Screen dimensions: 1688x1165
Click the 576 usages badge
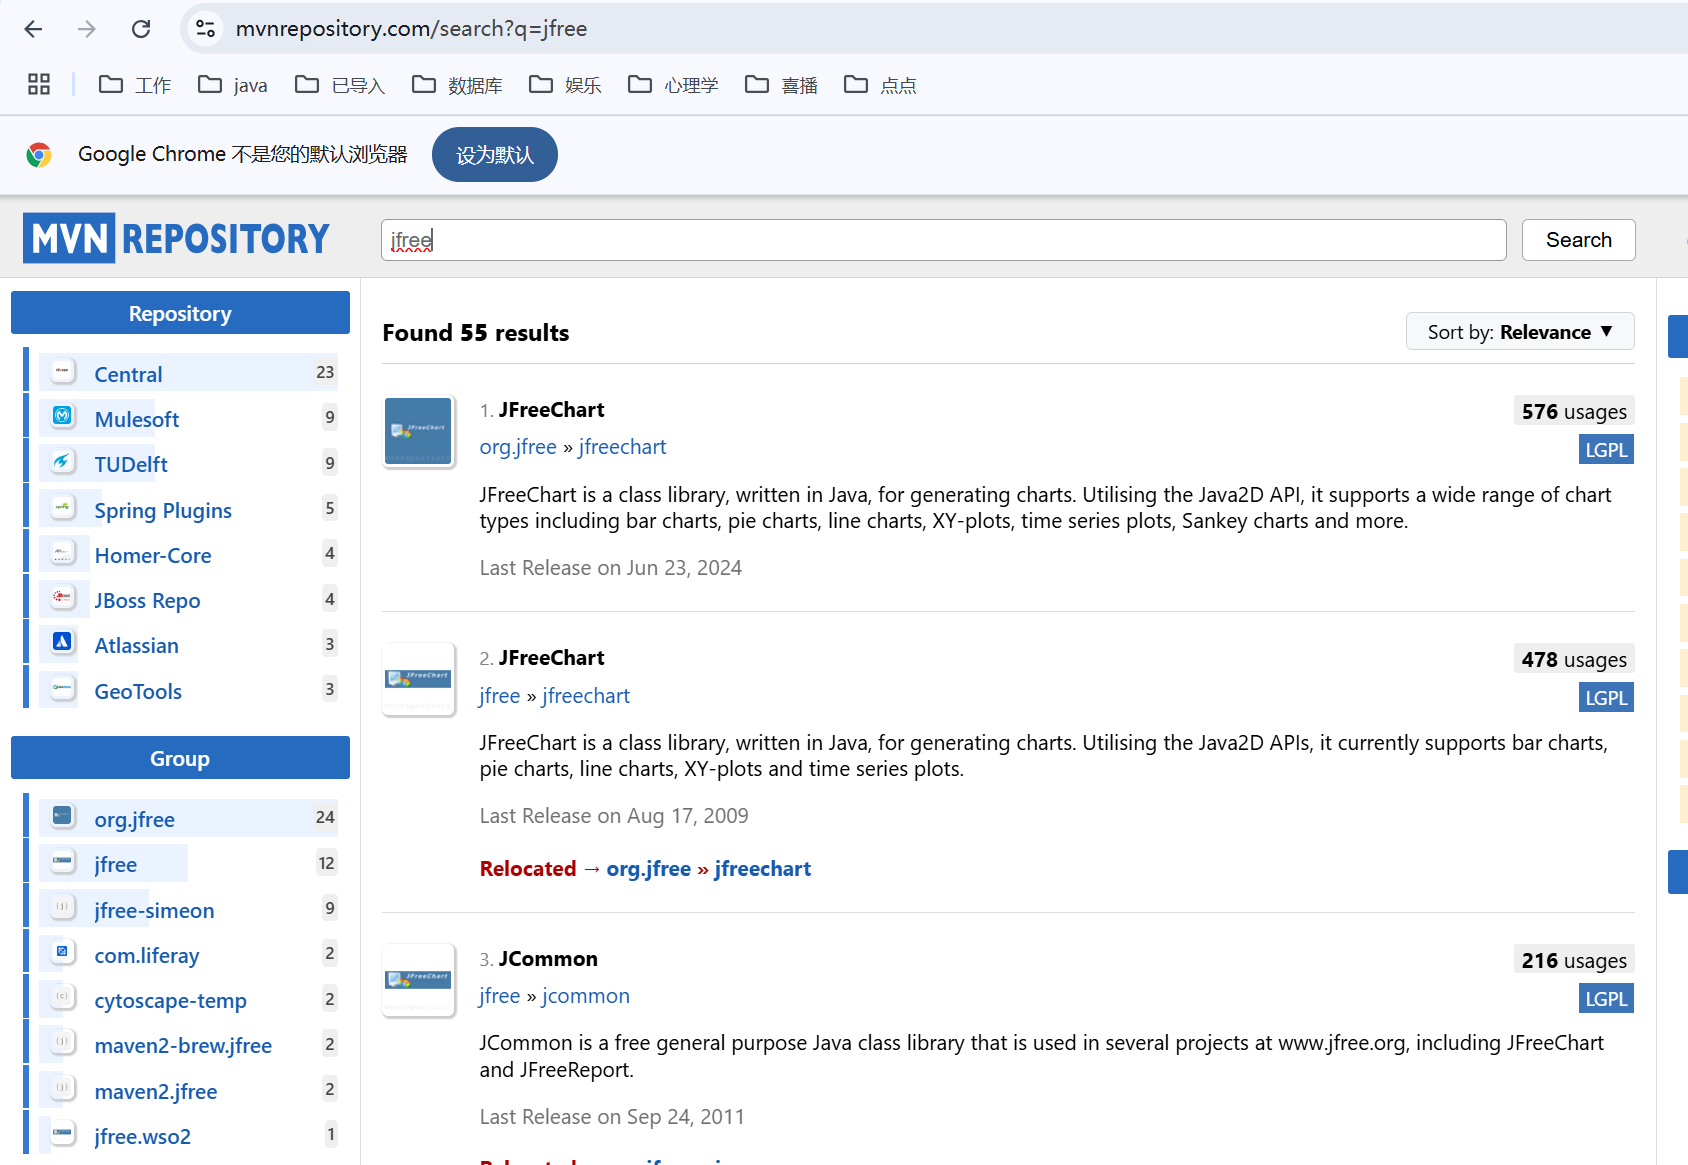[x=1574, y=412]
